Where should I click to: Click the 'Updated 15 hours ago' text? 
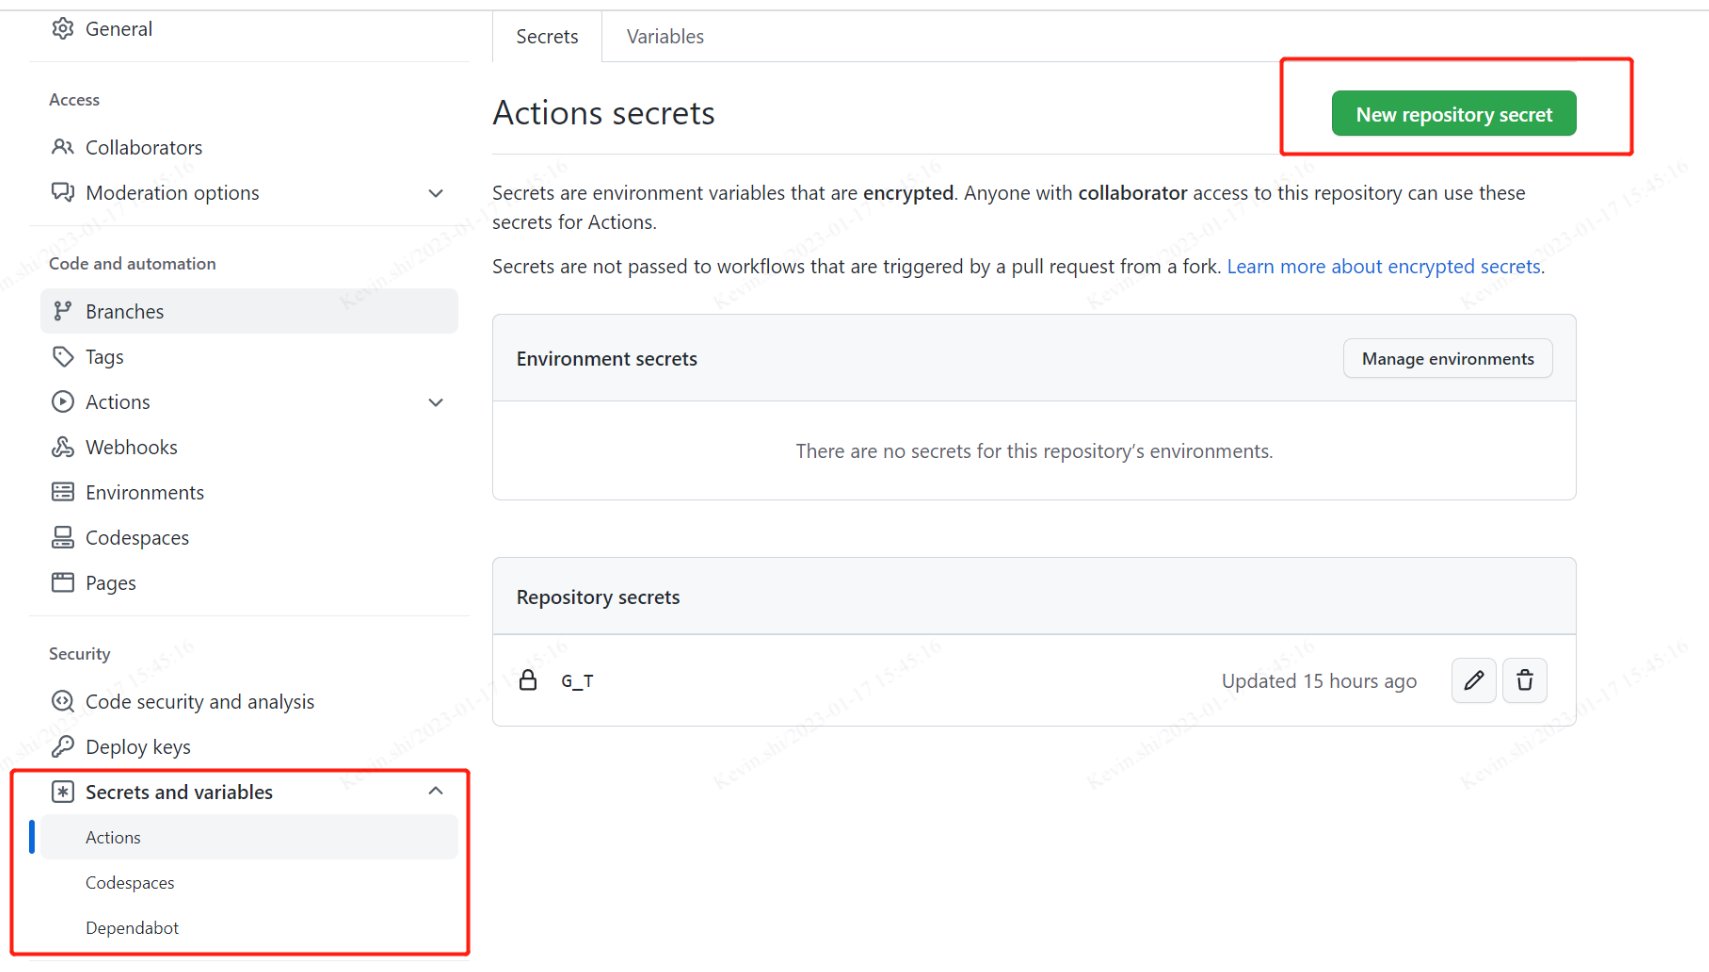[x=1319, y=681]
